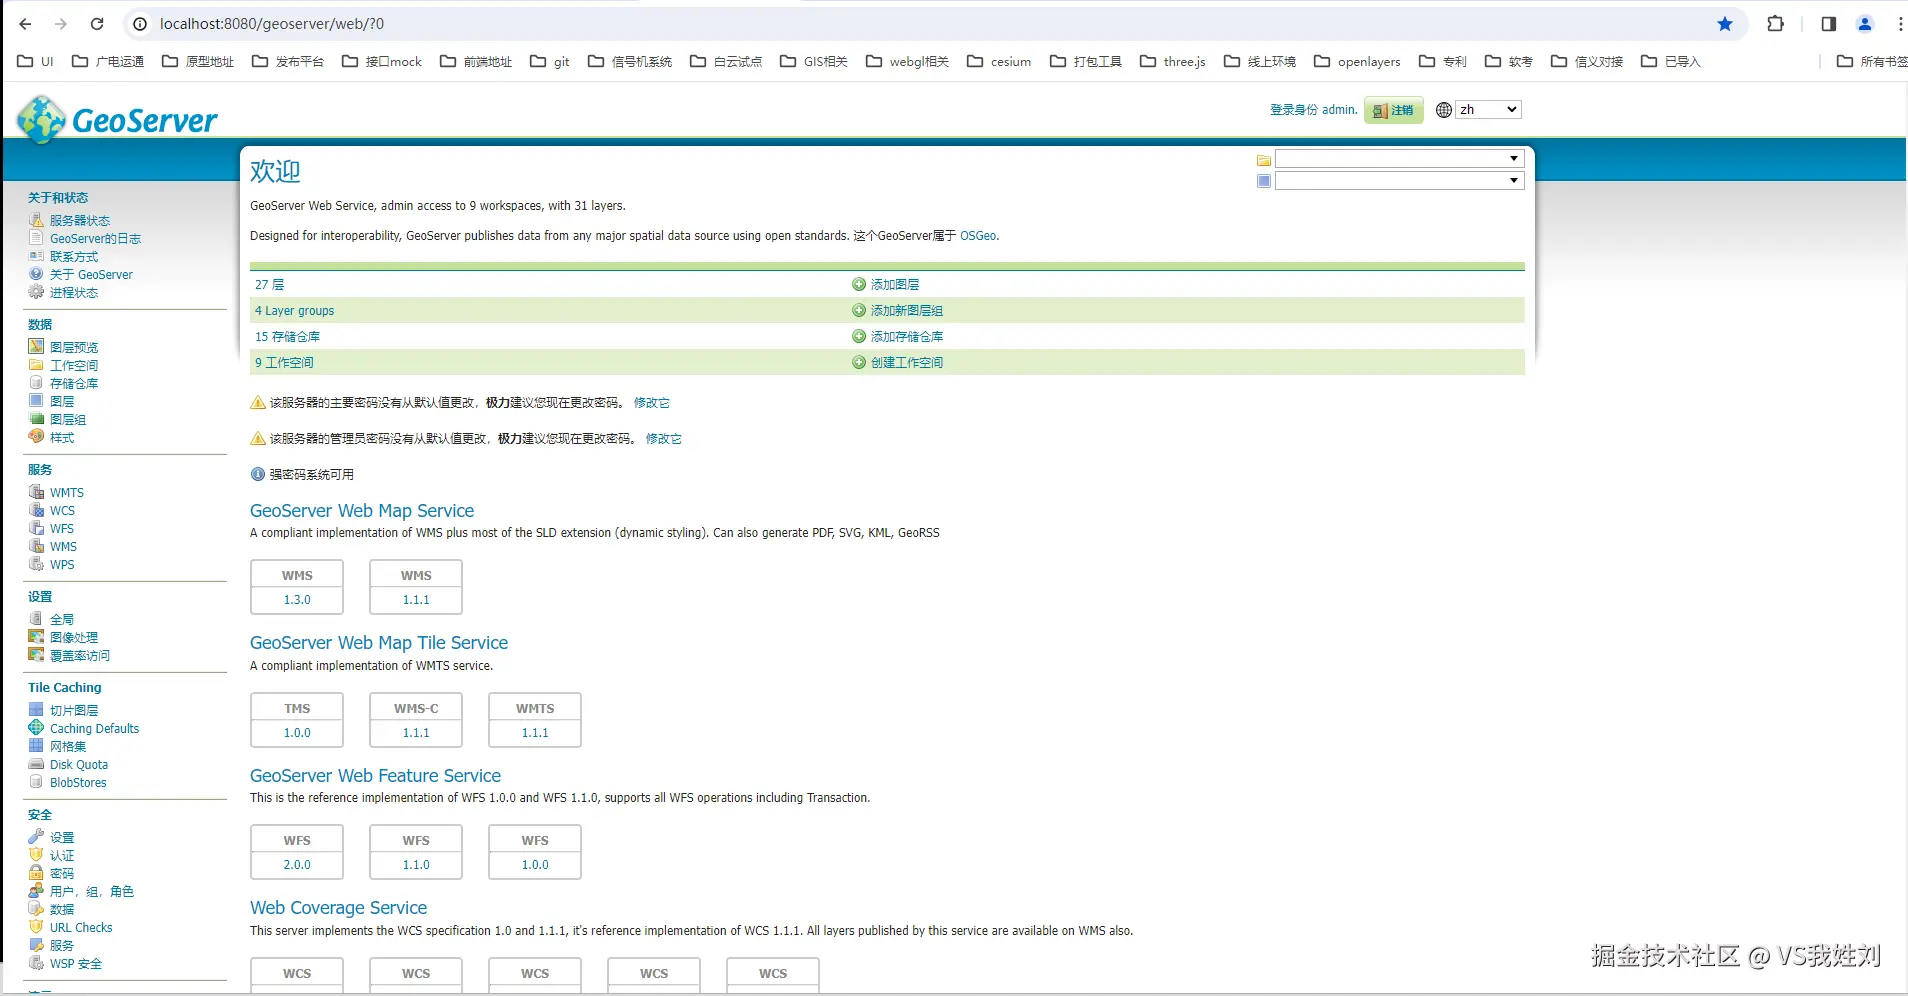Click the contact info icon (联系方式)
This screenshot has height=996, width=1908.
pyautogui.click(x=36, y=256)
